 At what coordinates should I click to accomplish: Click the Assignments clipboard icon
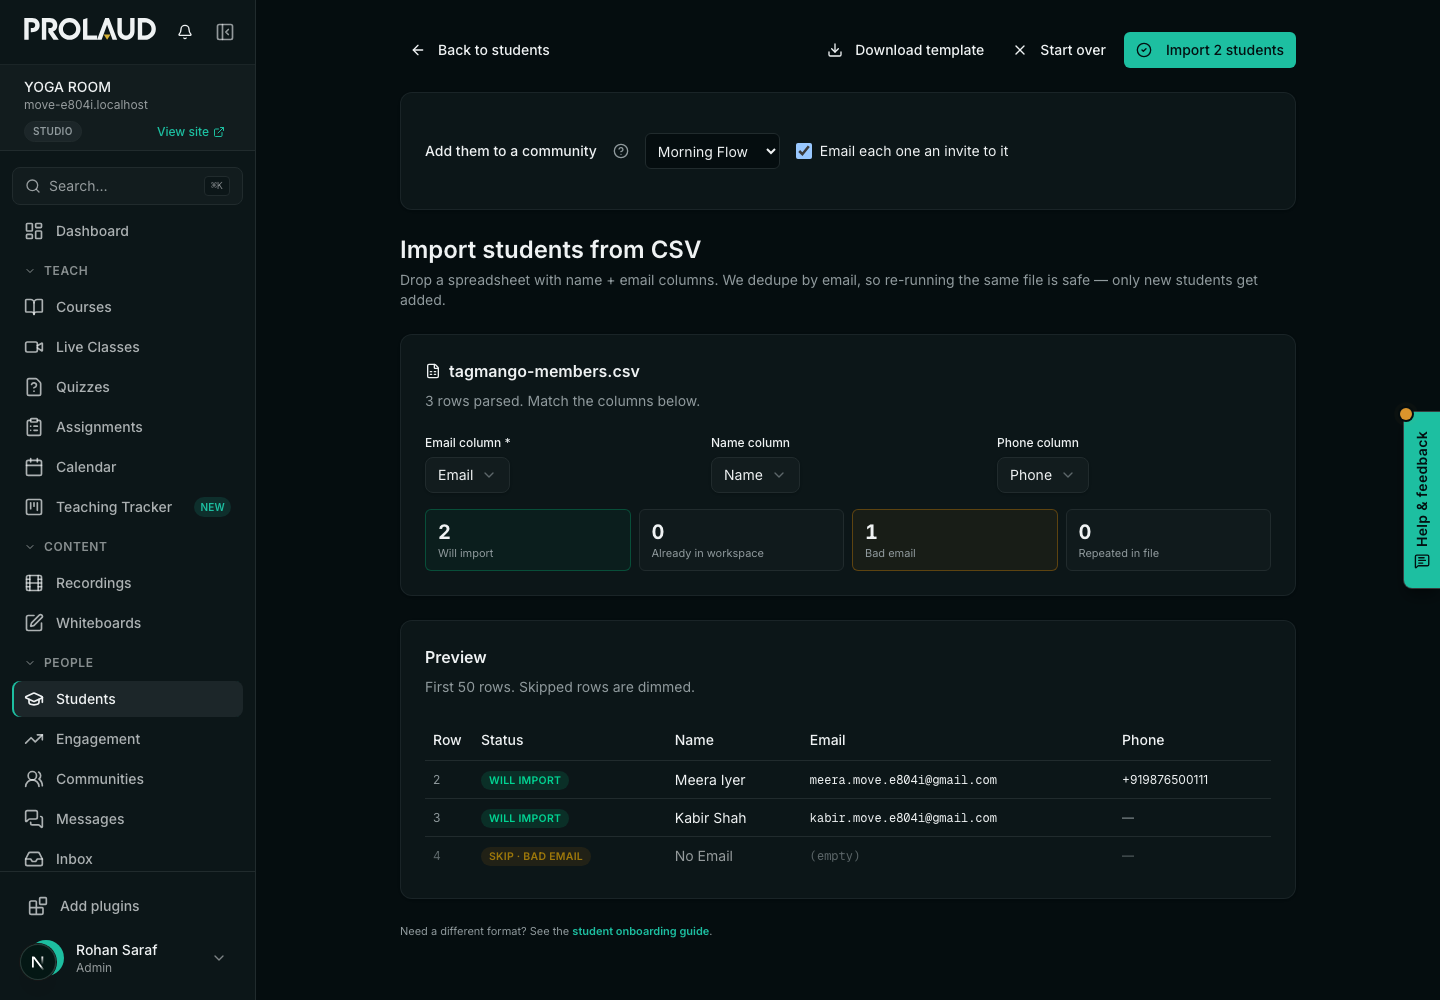pos(34,427)
